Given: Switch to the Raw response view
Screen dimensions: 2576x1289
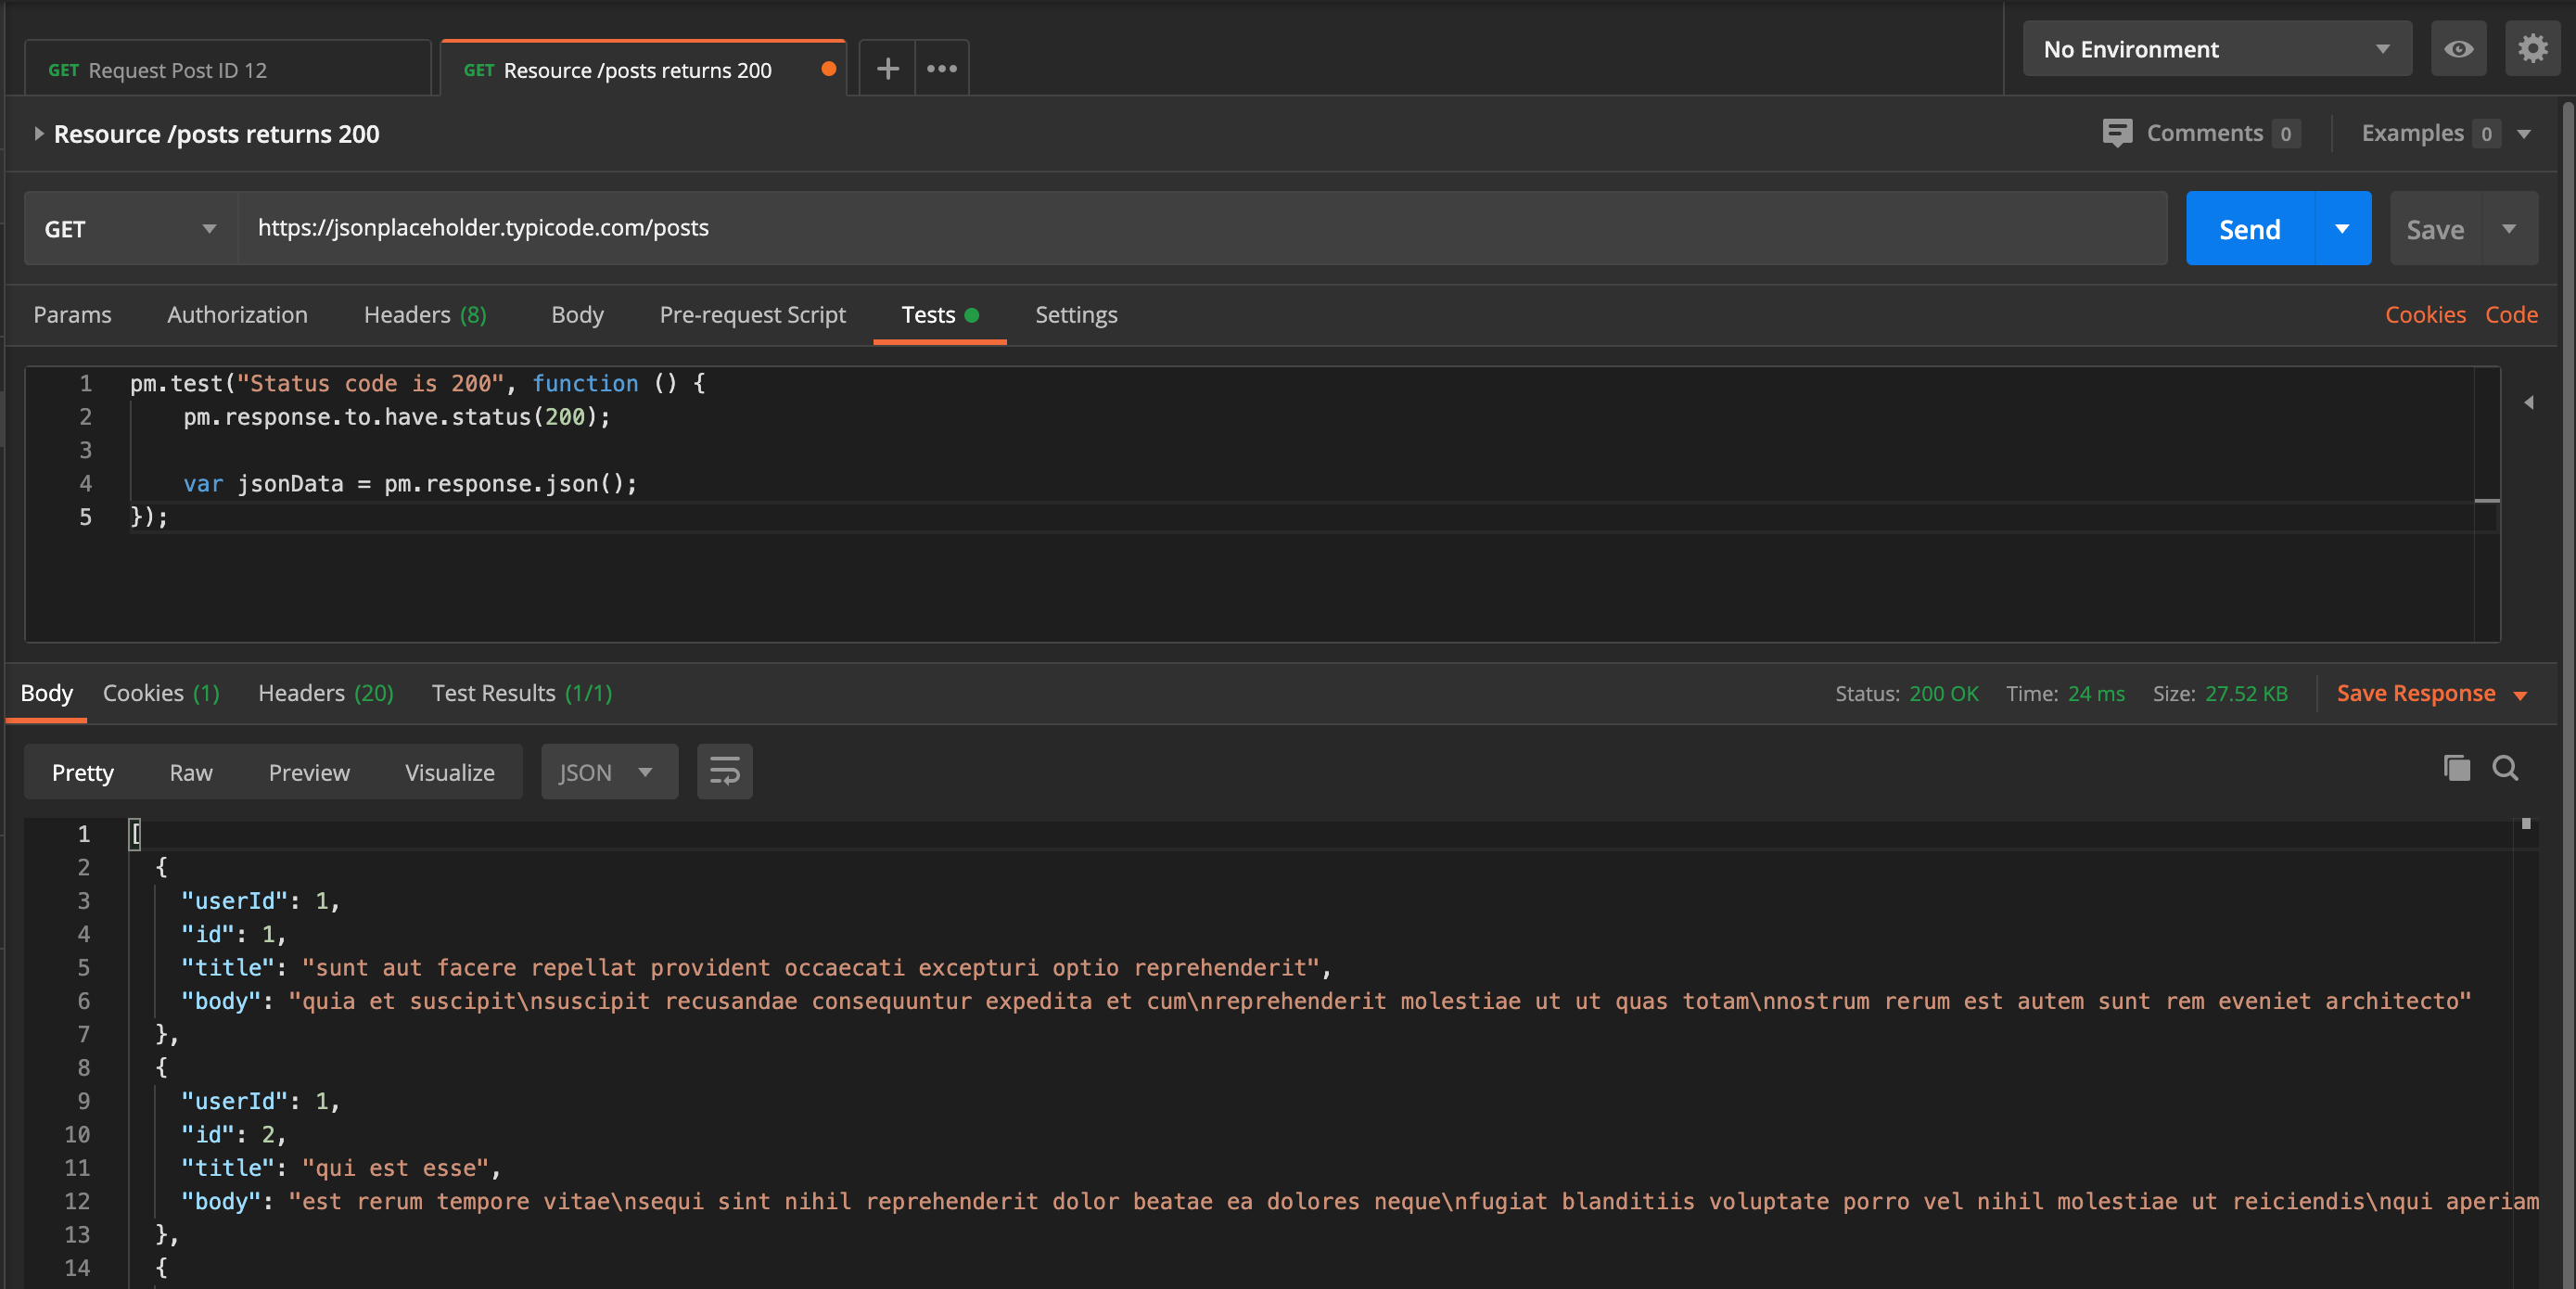Looking at the screenshot, I should (x=190, y=771).
